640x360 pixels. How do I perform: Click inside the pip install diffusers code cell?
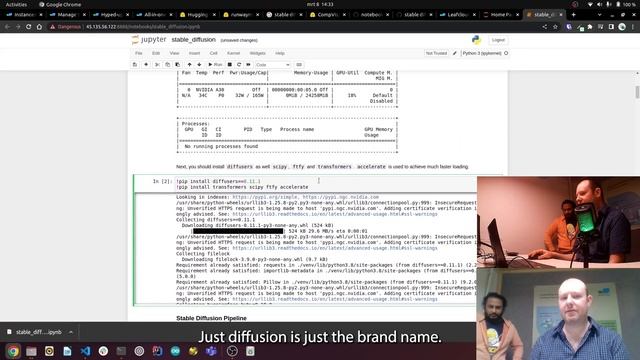pos(326,184)
